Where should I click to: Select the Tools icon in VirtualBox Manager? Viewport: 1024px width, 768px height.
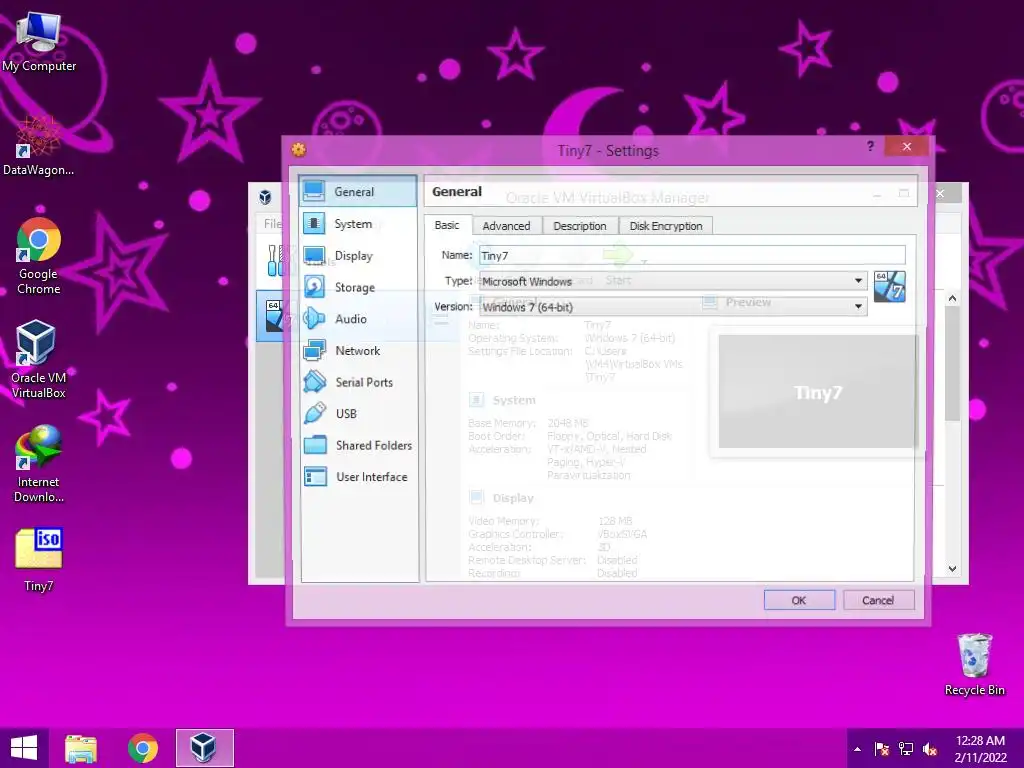(276, 260)
